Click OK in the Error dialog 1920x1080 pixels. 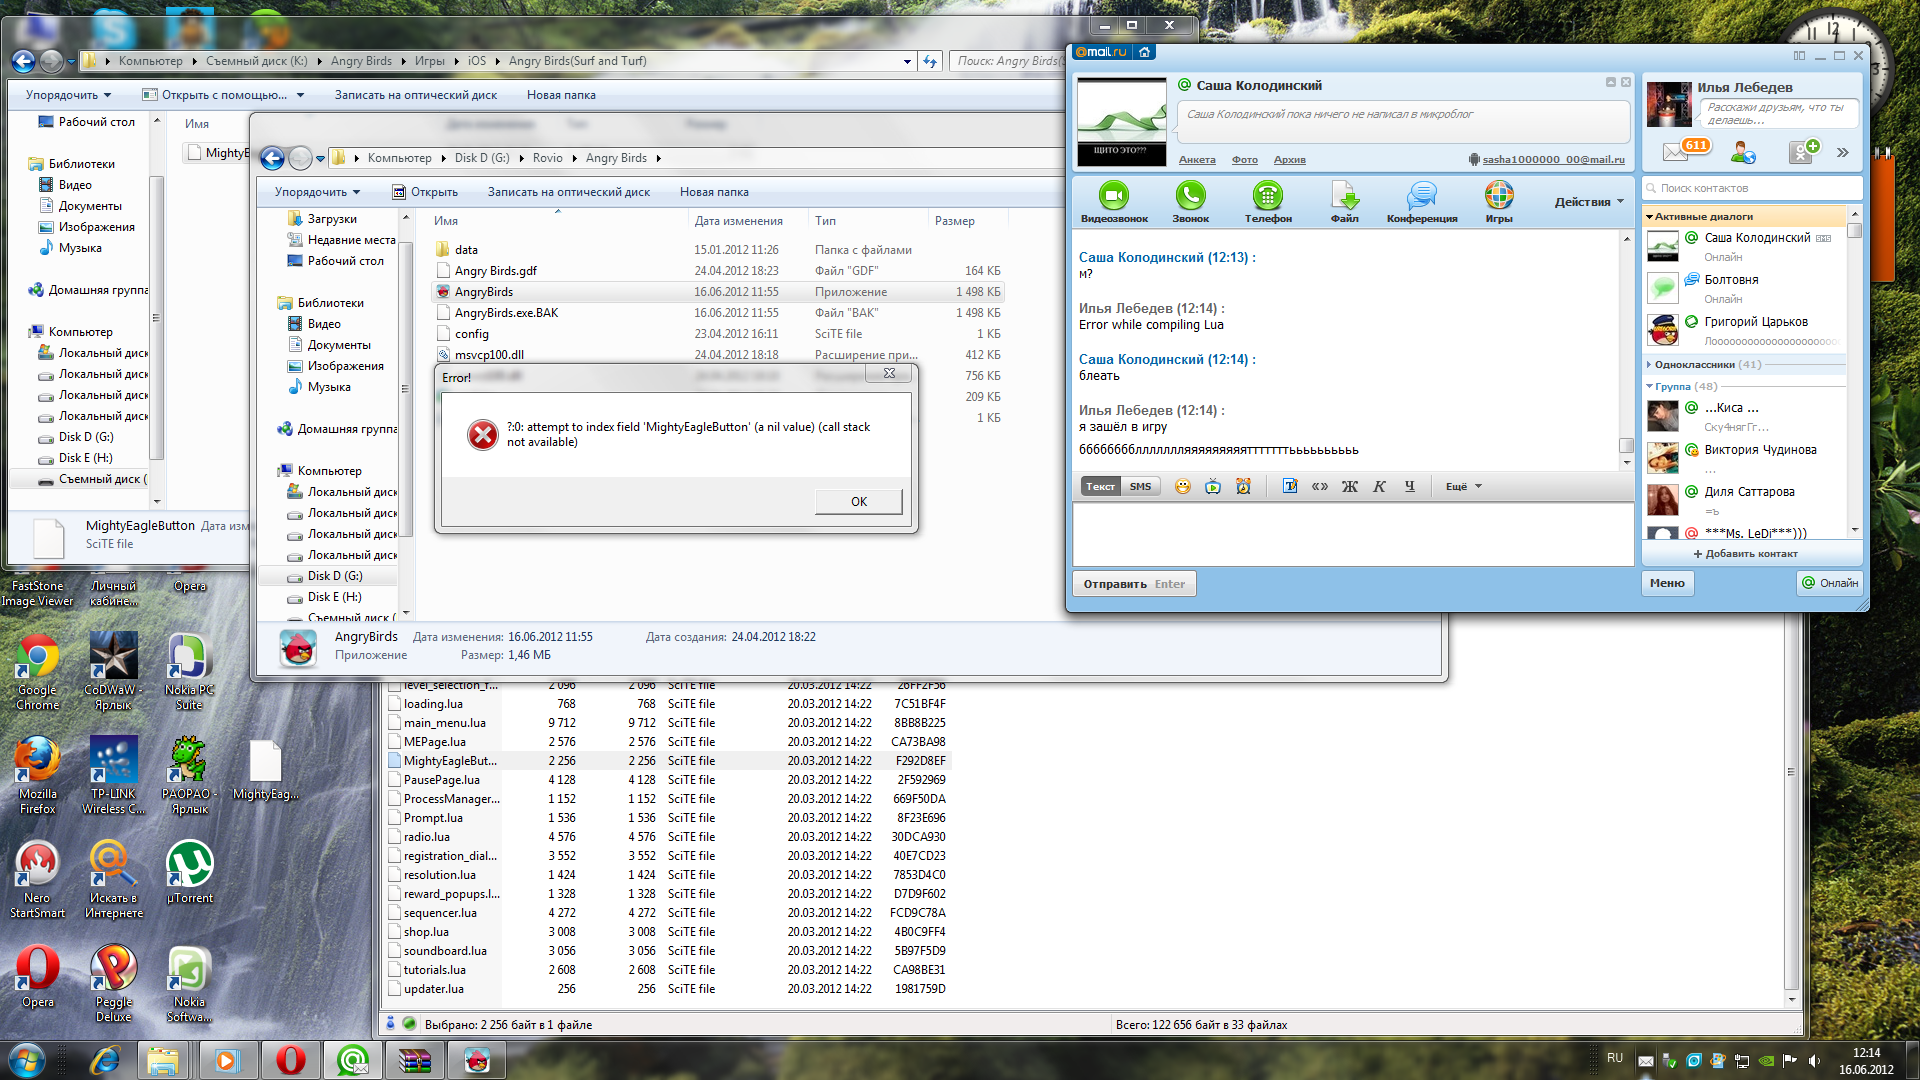[x=858, y=502]
